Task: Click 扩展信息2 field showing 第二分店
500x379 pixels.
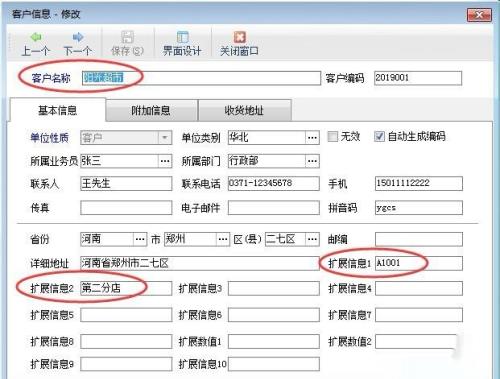Action: pos(126,288)
